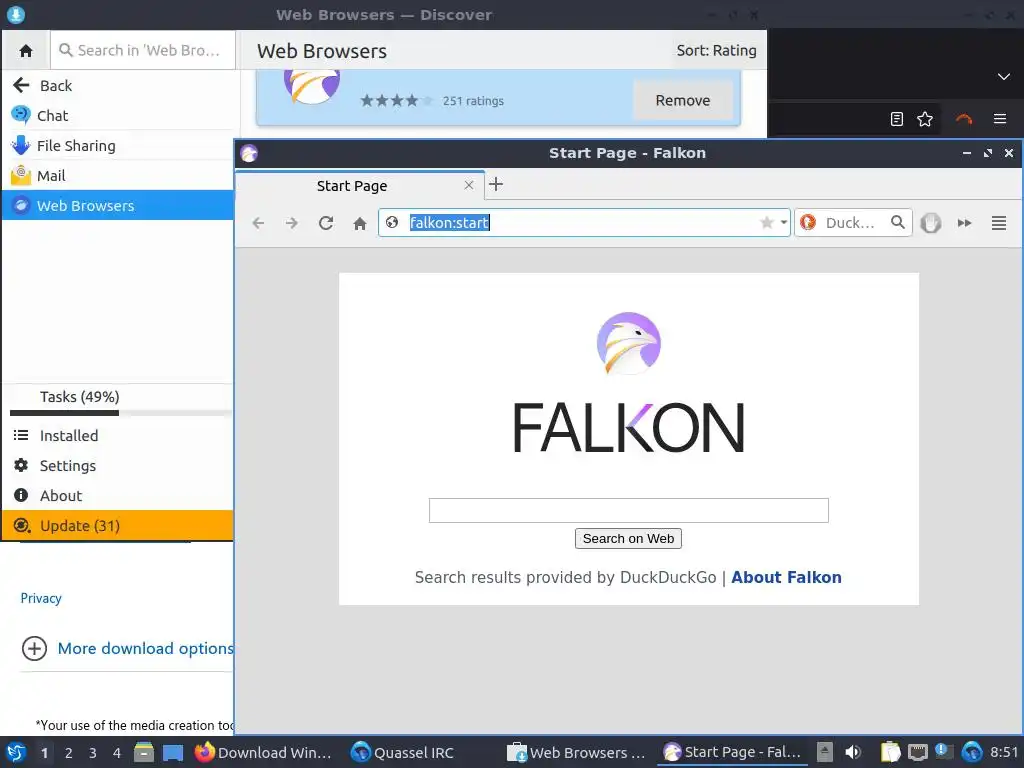Open the network tray icon

(x=918, y=753)
